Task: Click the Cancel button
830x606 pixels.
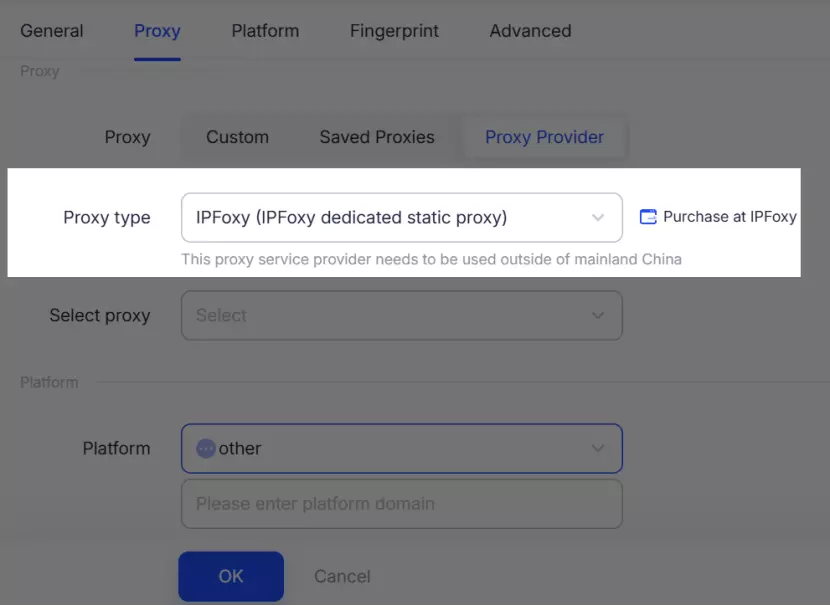Action: tap(342, 576)
